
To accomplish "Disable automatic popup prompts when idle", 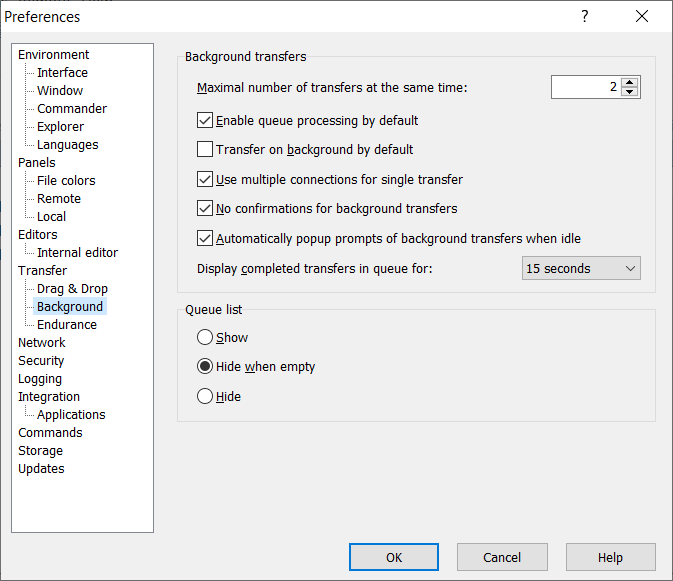I will [206, 239].
